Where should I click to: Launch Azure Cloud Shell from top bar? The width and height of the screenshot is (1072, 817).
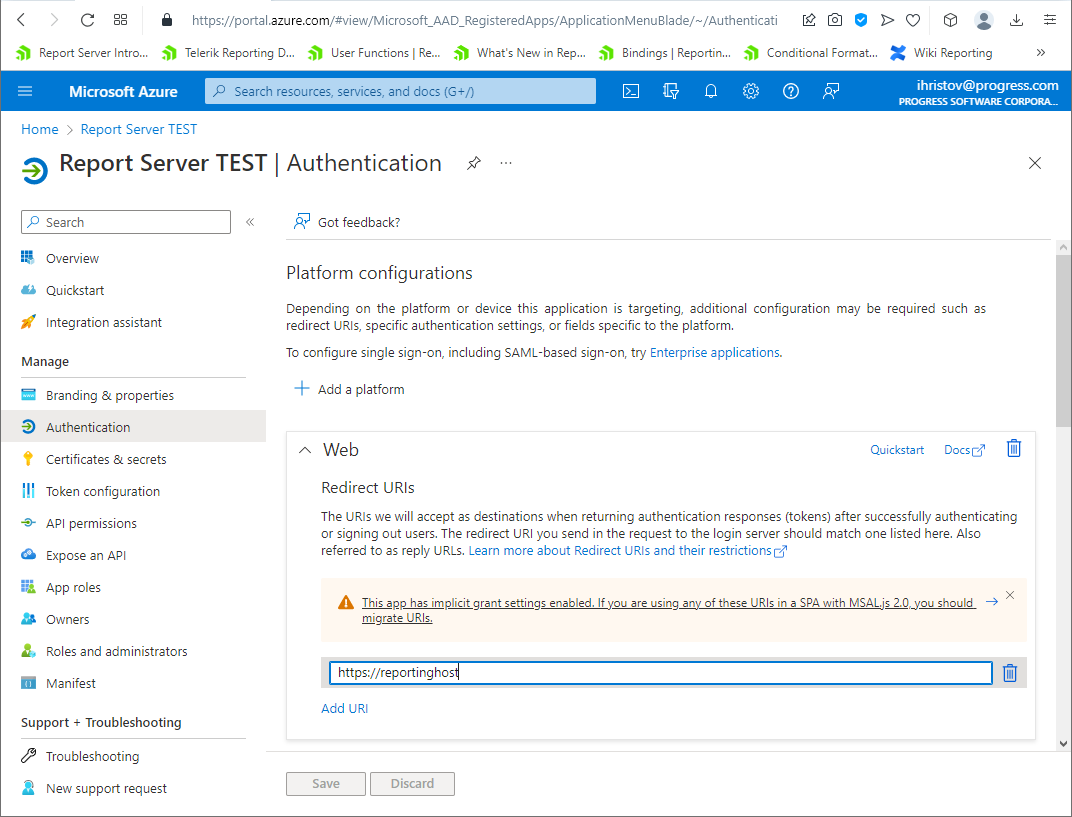pos(631,91)
